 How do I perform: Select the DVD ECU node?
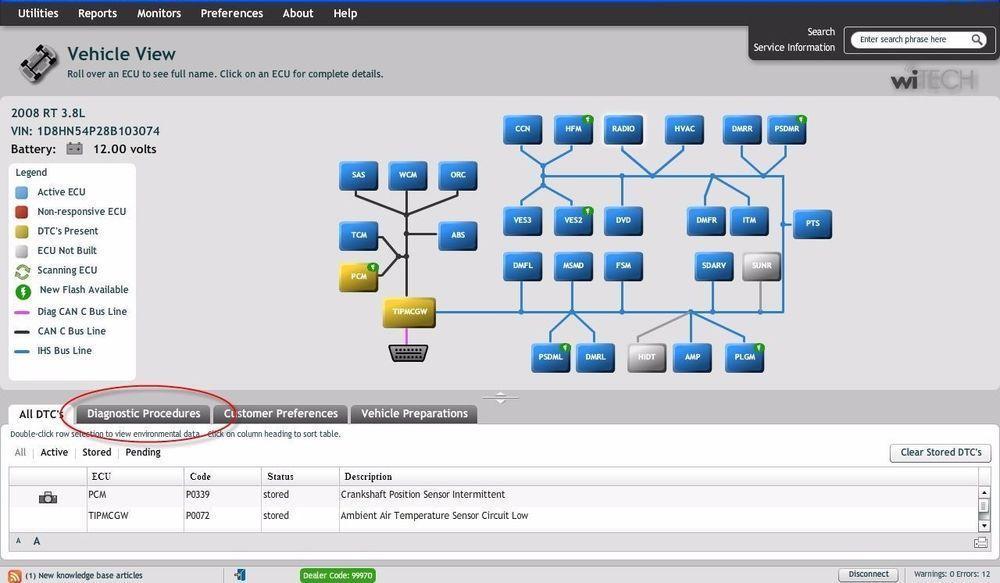[x=623, y=221]
